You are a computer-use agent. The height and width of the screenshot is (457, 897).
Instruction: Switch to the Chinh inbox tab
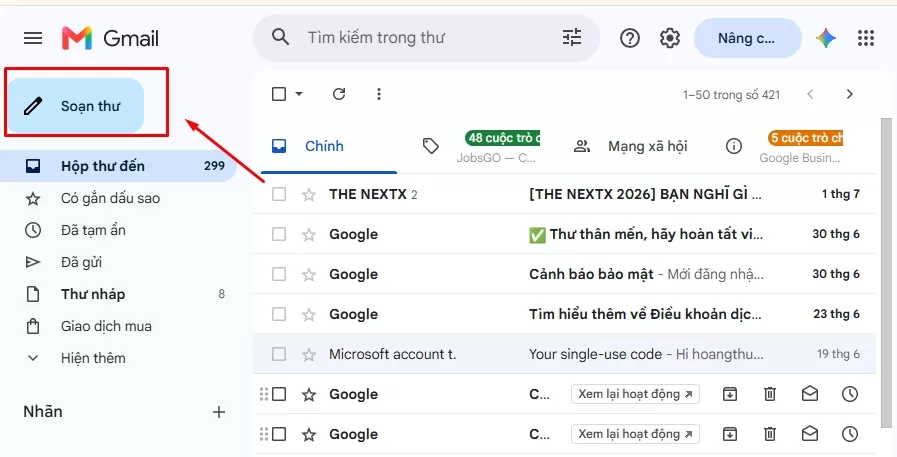[x=329, y=146]
